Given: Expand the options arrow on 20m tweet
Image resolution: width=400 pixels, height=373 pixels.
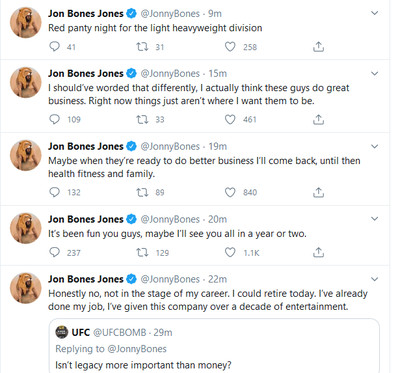Looking at the screenshot, I should (x=375, y=219).
